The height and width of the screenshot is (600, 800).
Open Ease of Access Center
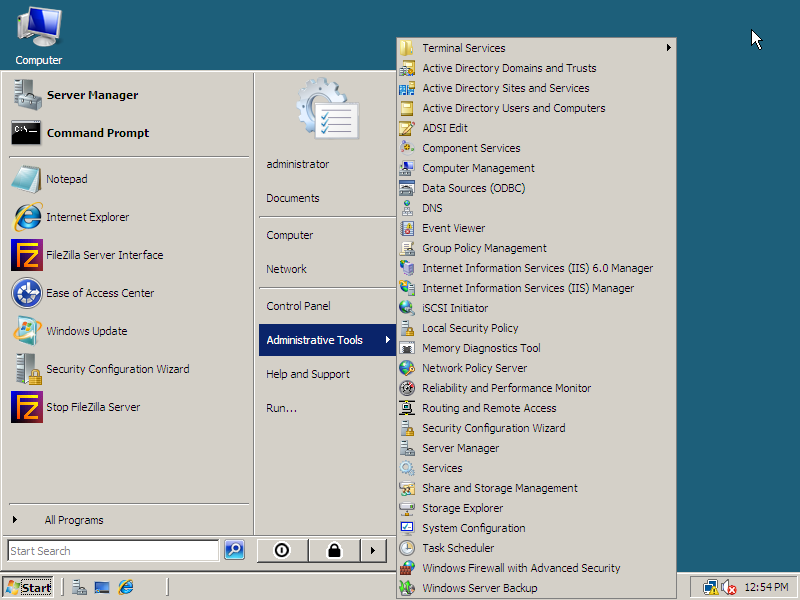129,293
